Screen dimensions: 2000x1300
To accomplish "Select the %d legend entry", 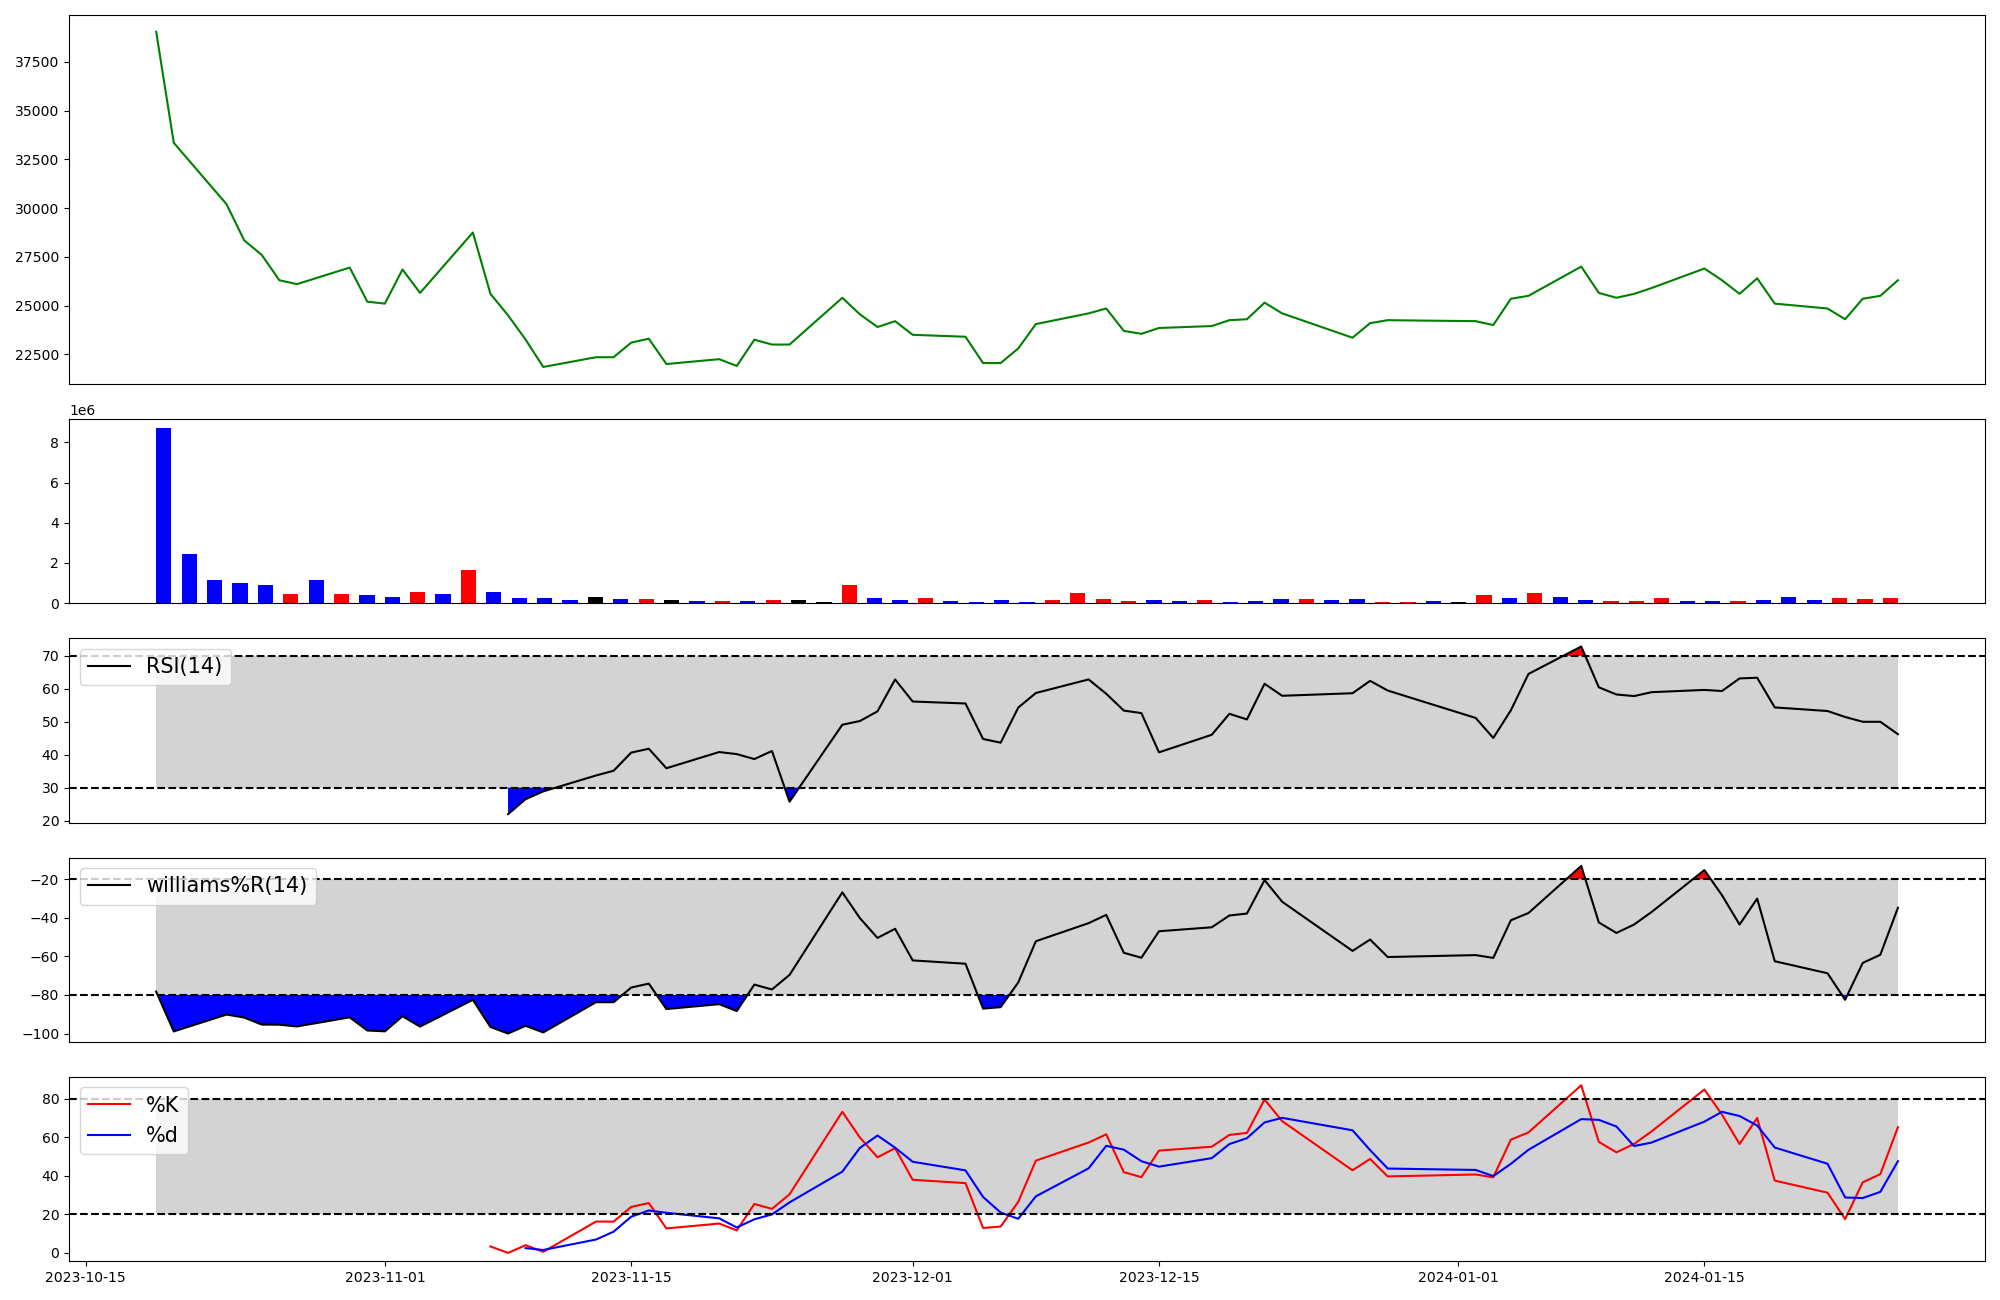I will tap(161, 1135).
